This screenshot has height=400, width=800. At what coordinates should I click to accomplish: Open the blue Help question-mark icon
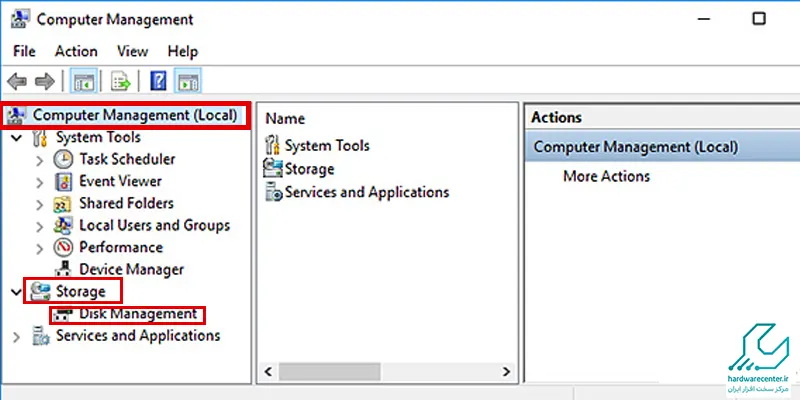tap(158, 81)
